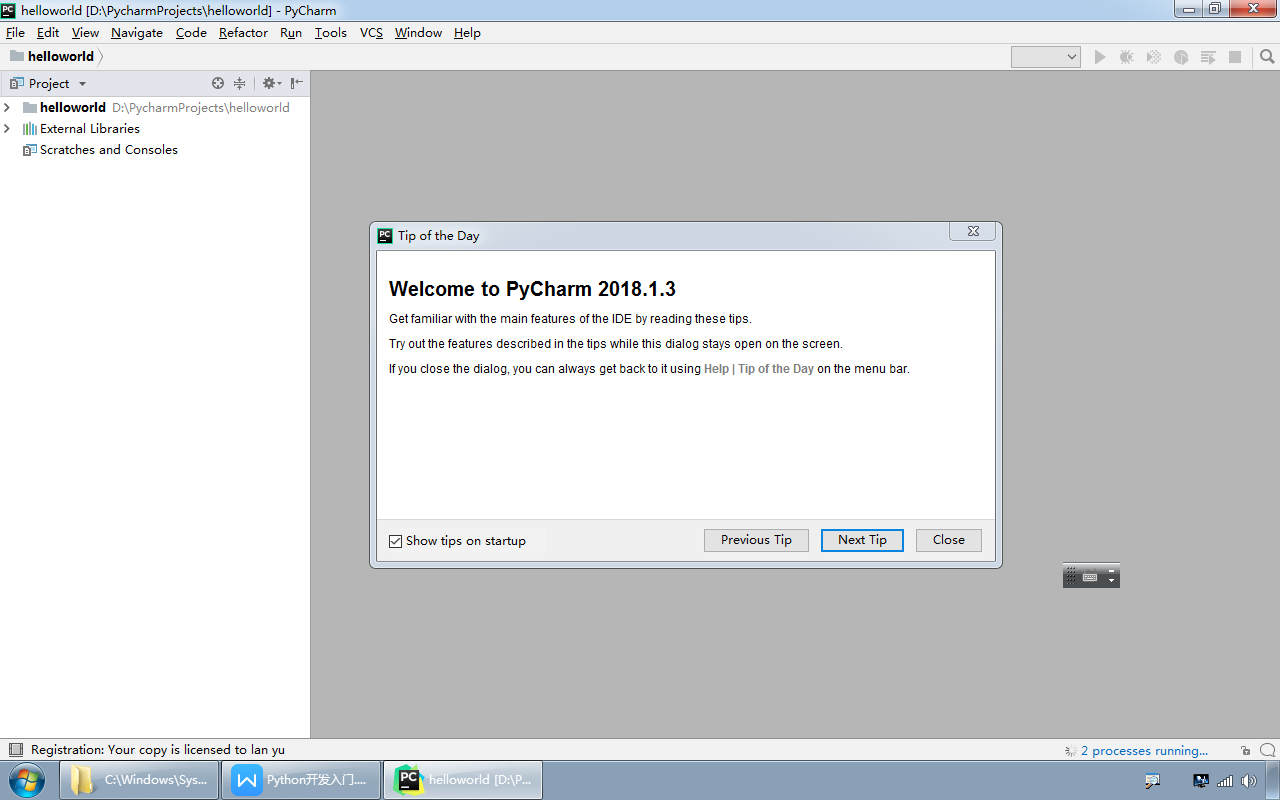Uncheck Show tips on startup
This screenshot has width=1280, height=800.
(x=396, y=541)
